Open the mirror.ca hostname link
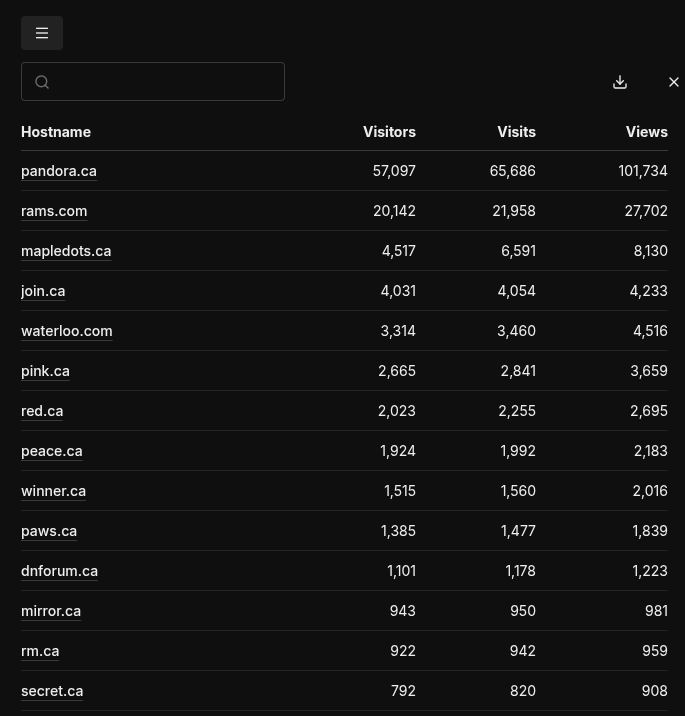This screenshot has height=716, width=685. [51, 611]
